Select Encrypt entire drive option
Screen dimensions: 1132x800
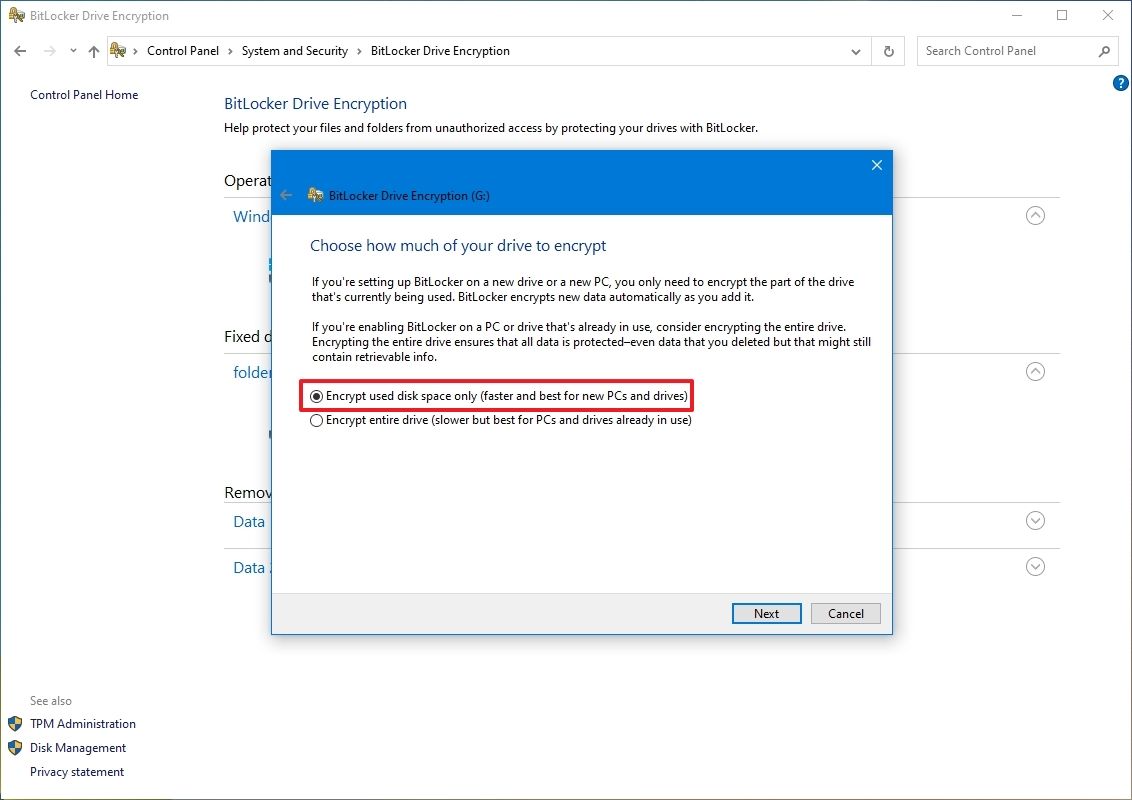(x=316, y=420)
